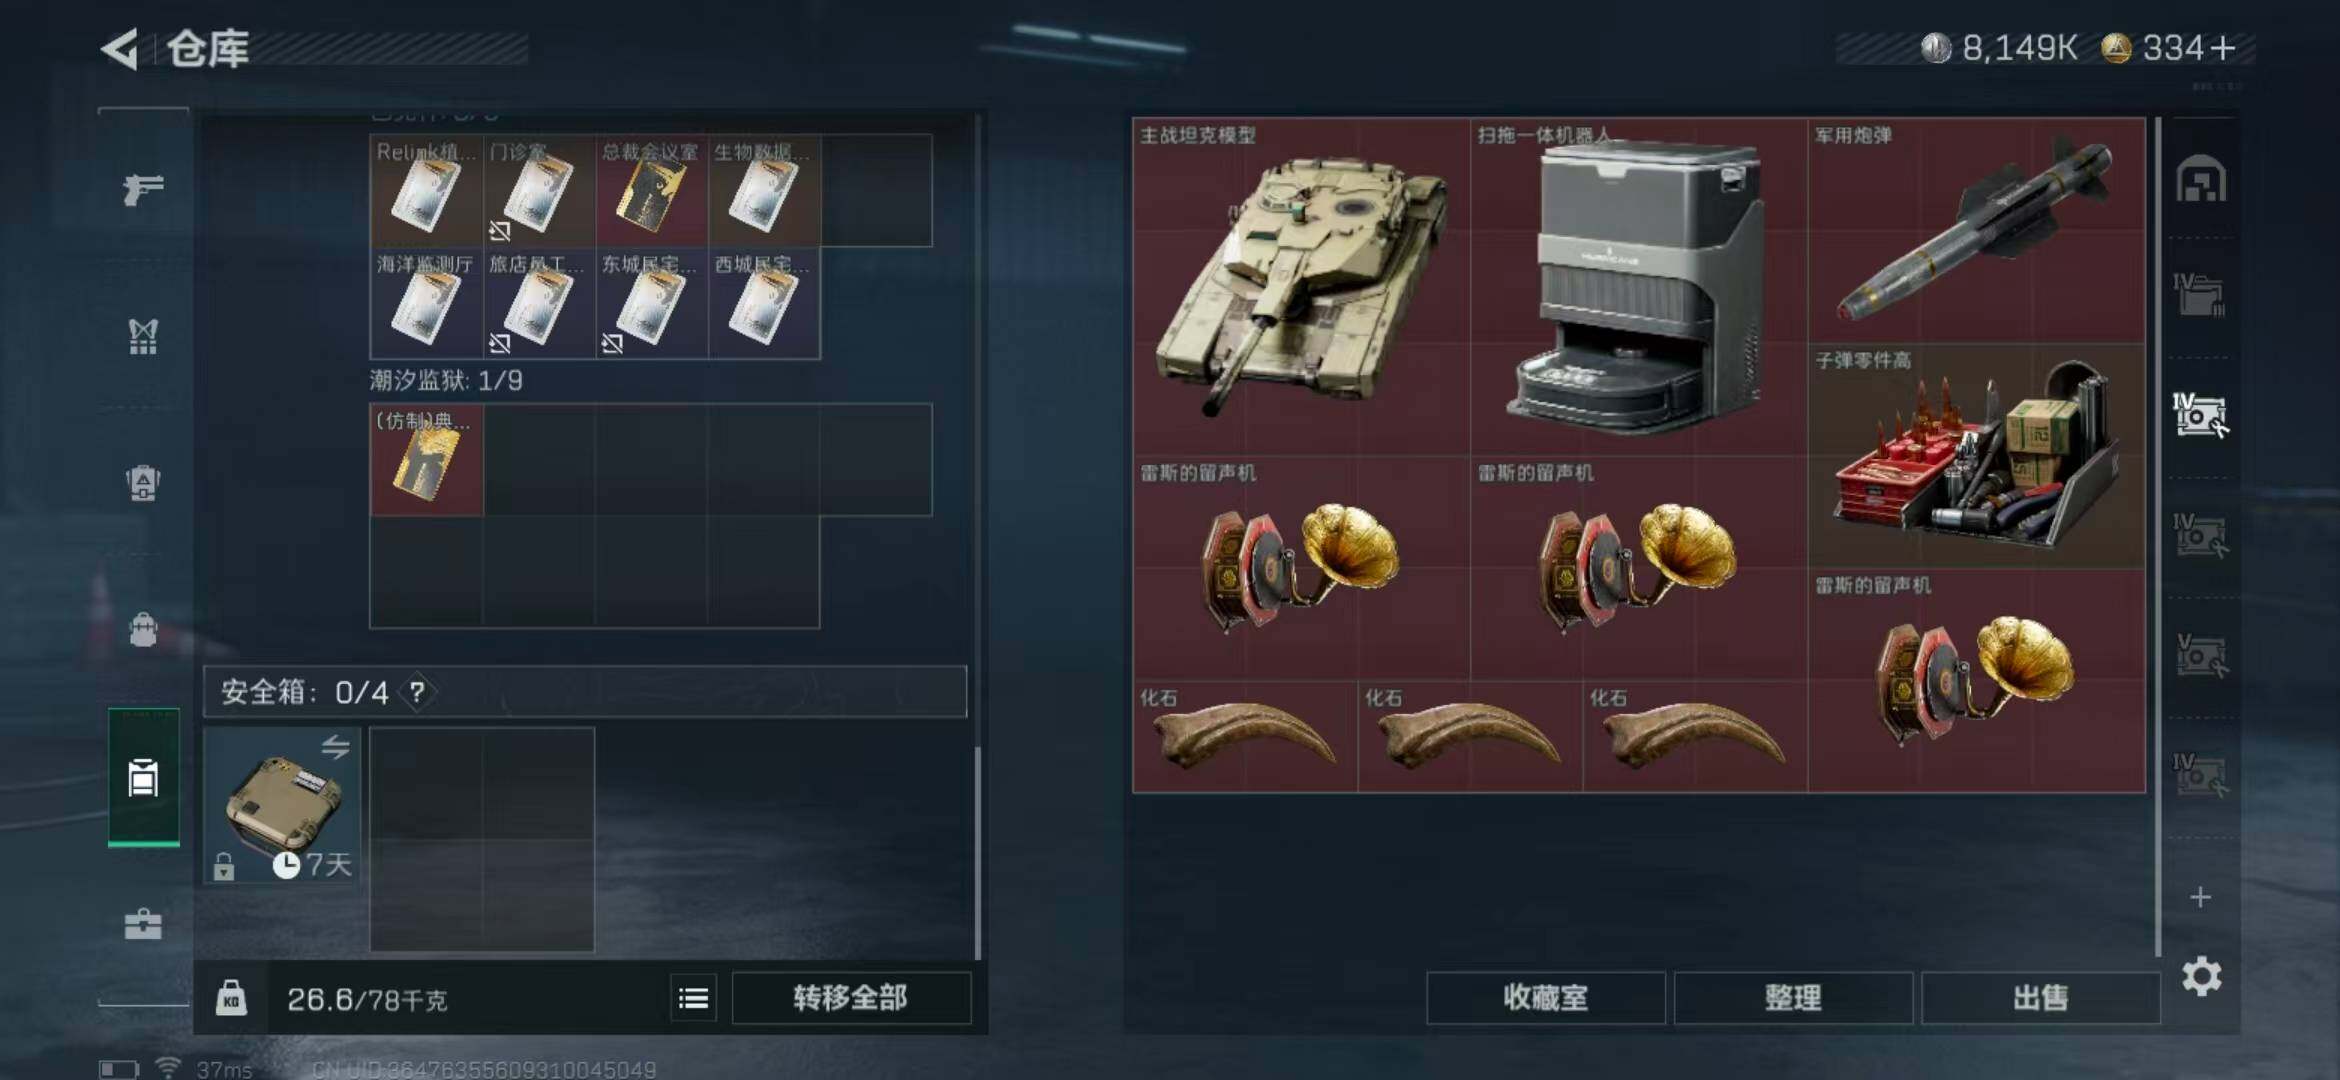
Task: Switch to the highlighted IV collectibles box tab
Action: (x=2200, y=415)
